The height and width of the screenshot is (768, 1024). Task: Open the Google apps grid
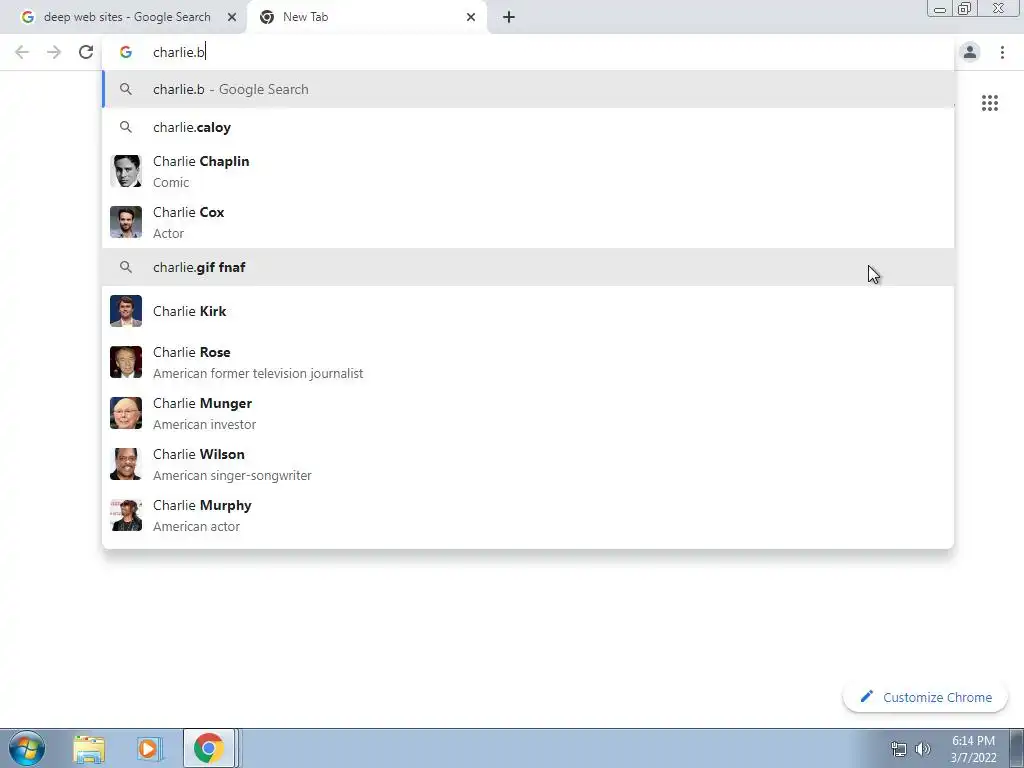tap(989, 103)
